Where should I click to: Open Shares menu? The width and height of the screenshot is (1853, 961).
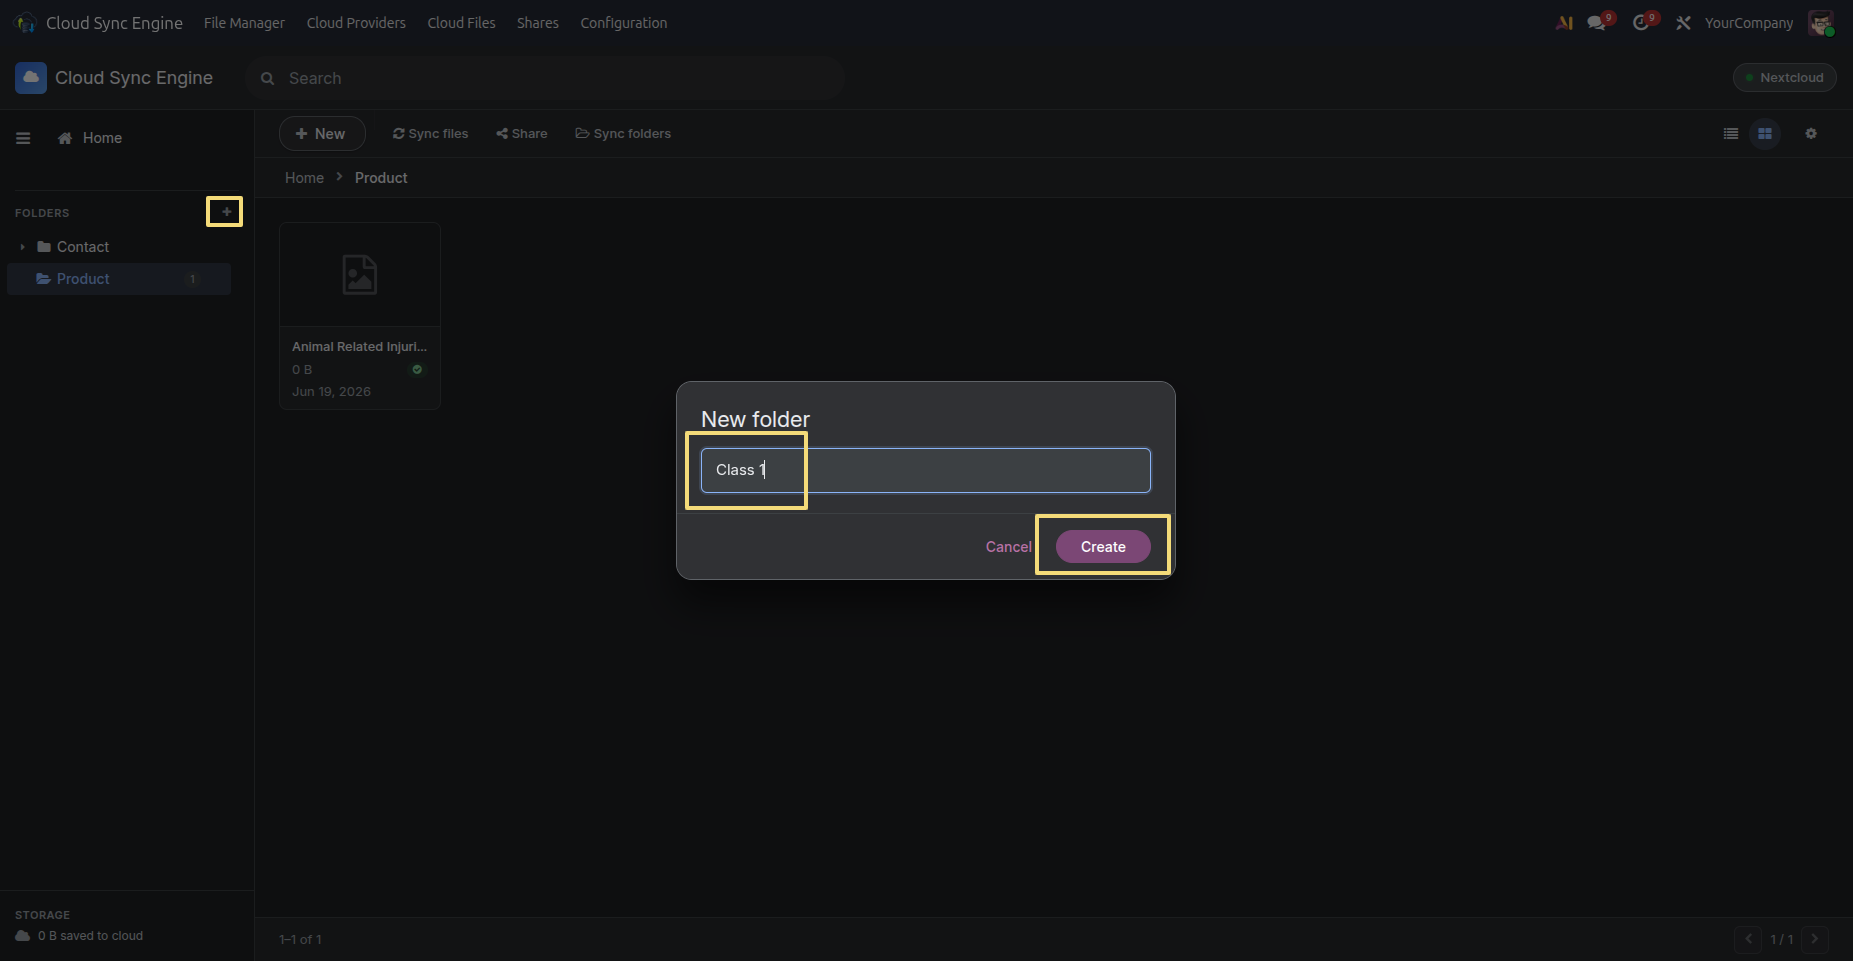[538, 23]
